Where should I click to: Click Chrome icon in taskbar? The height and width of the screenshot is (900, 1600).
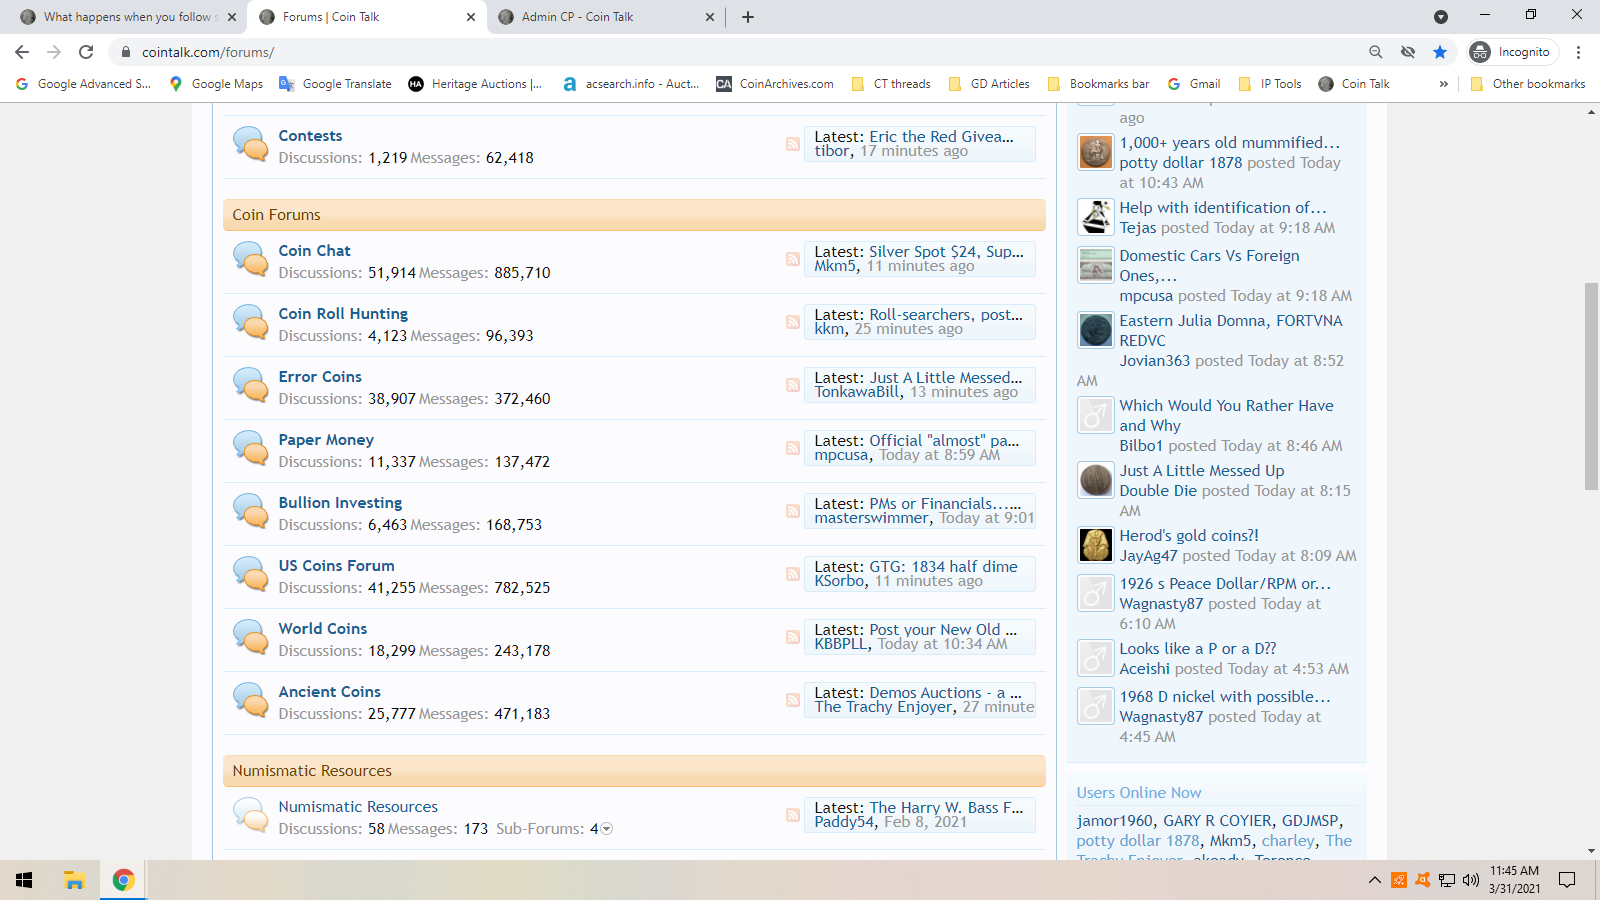[x=123, y=880]
